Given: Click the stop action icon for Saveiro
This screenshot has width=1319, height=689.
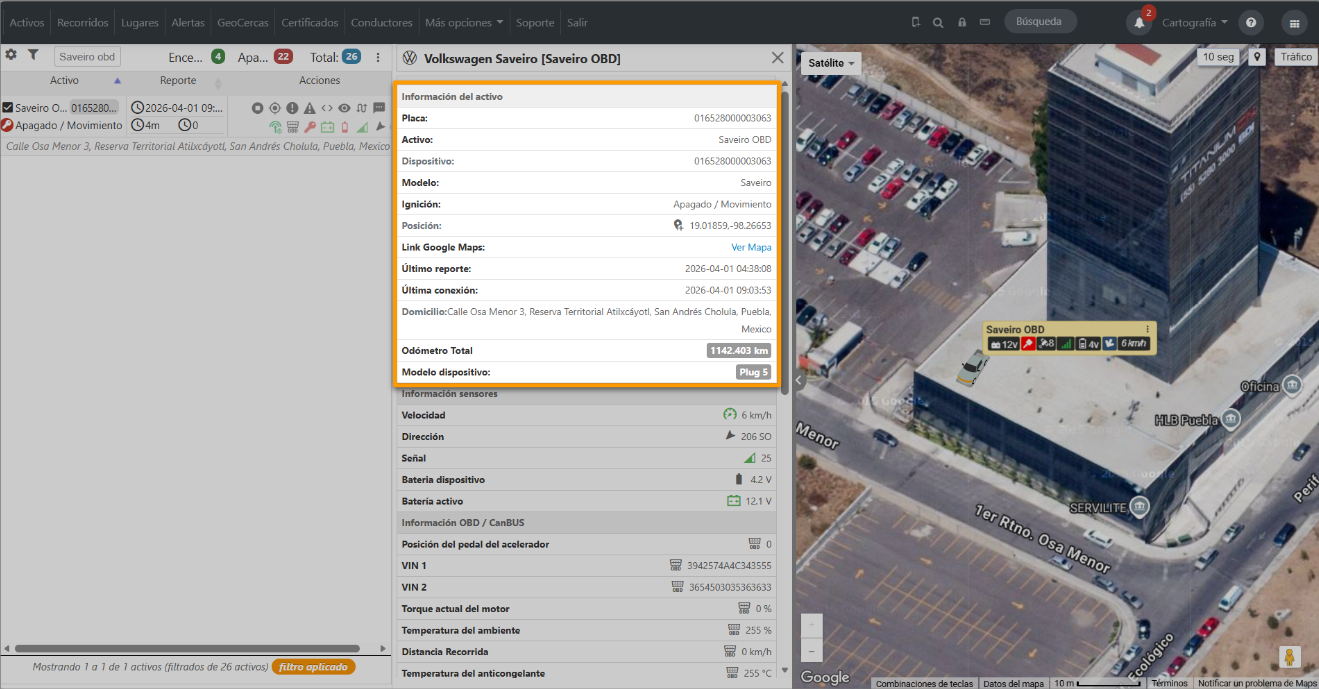Looking at the screenshot, I should [257, 108].
